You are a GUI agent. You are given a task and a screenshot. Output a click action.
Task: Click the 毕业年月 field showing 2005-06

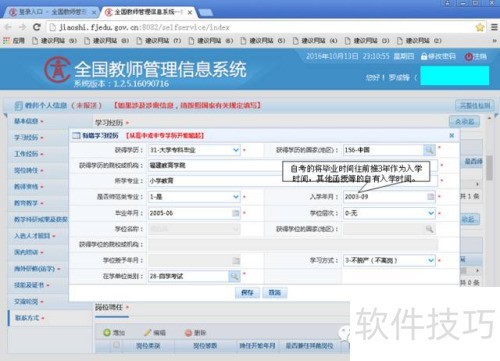point(194,213)
